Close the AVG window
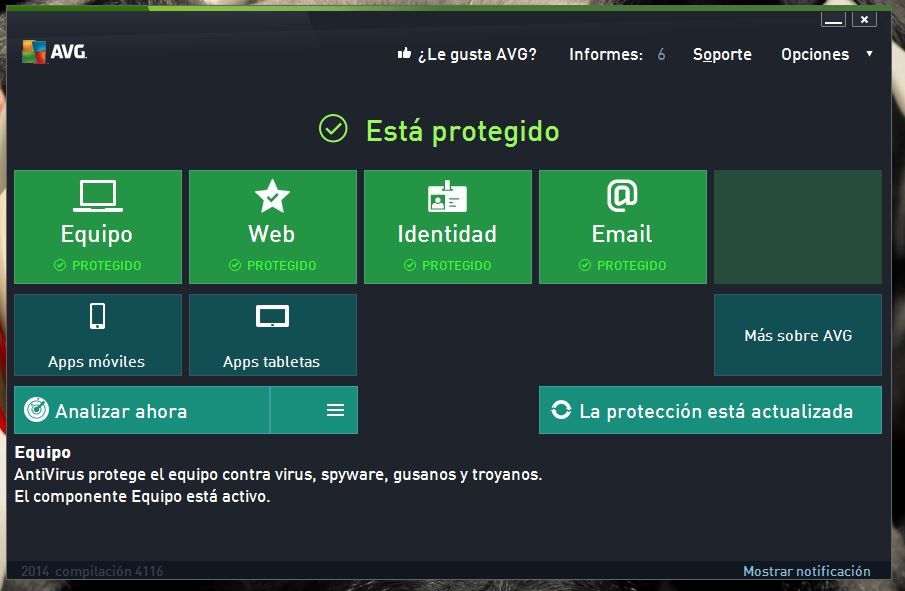This screenshot has width=905, height=591. point(864,19)
